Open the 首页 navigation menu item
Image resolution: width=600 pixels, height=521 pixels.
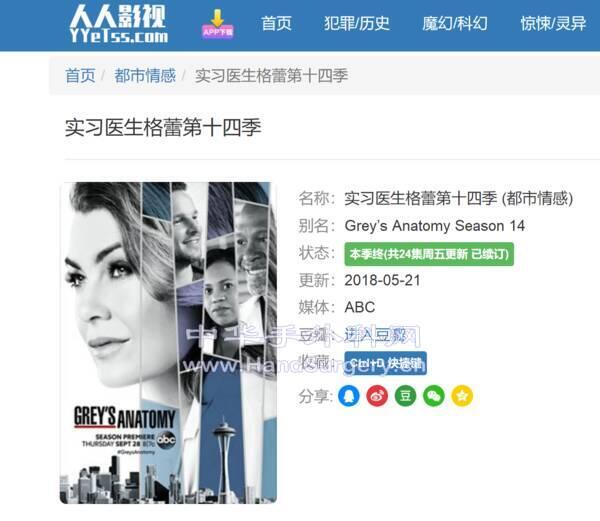point(276,23)
